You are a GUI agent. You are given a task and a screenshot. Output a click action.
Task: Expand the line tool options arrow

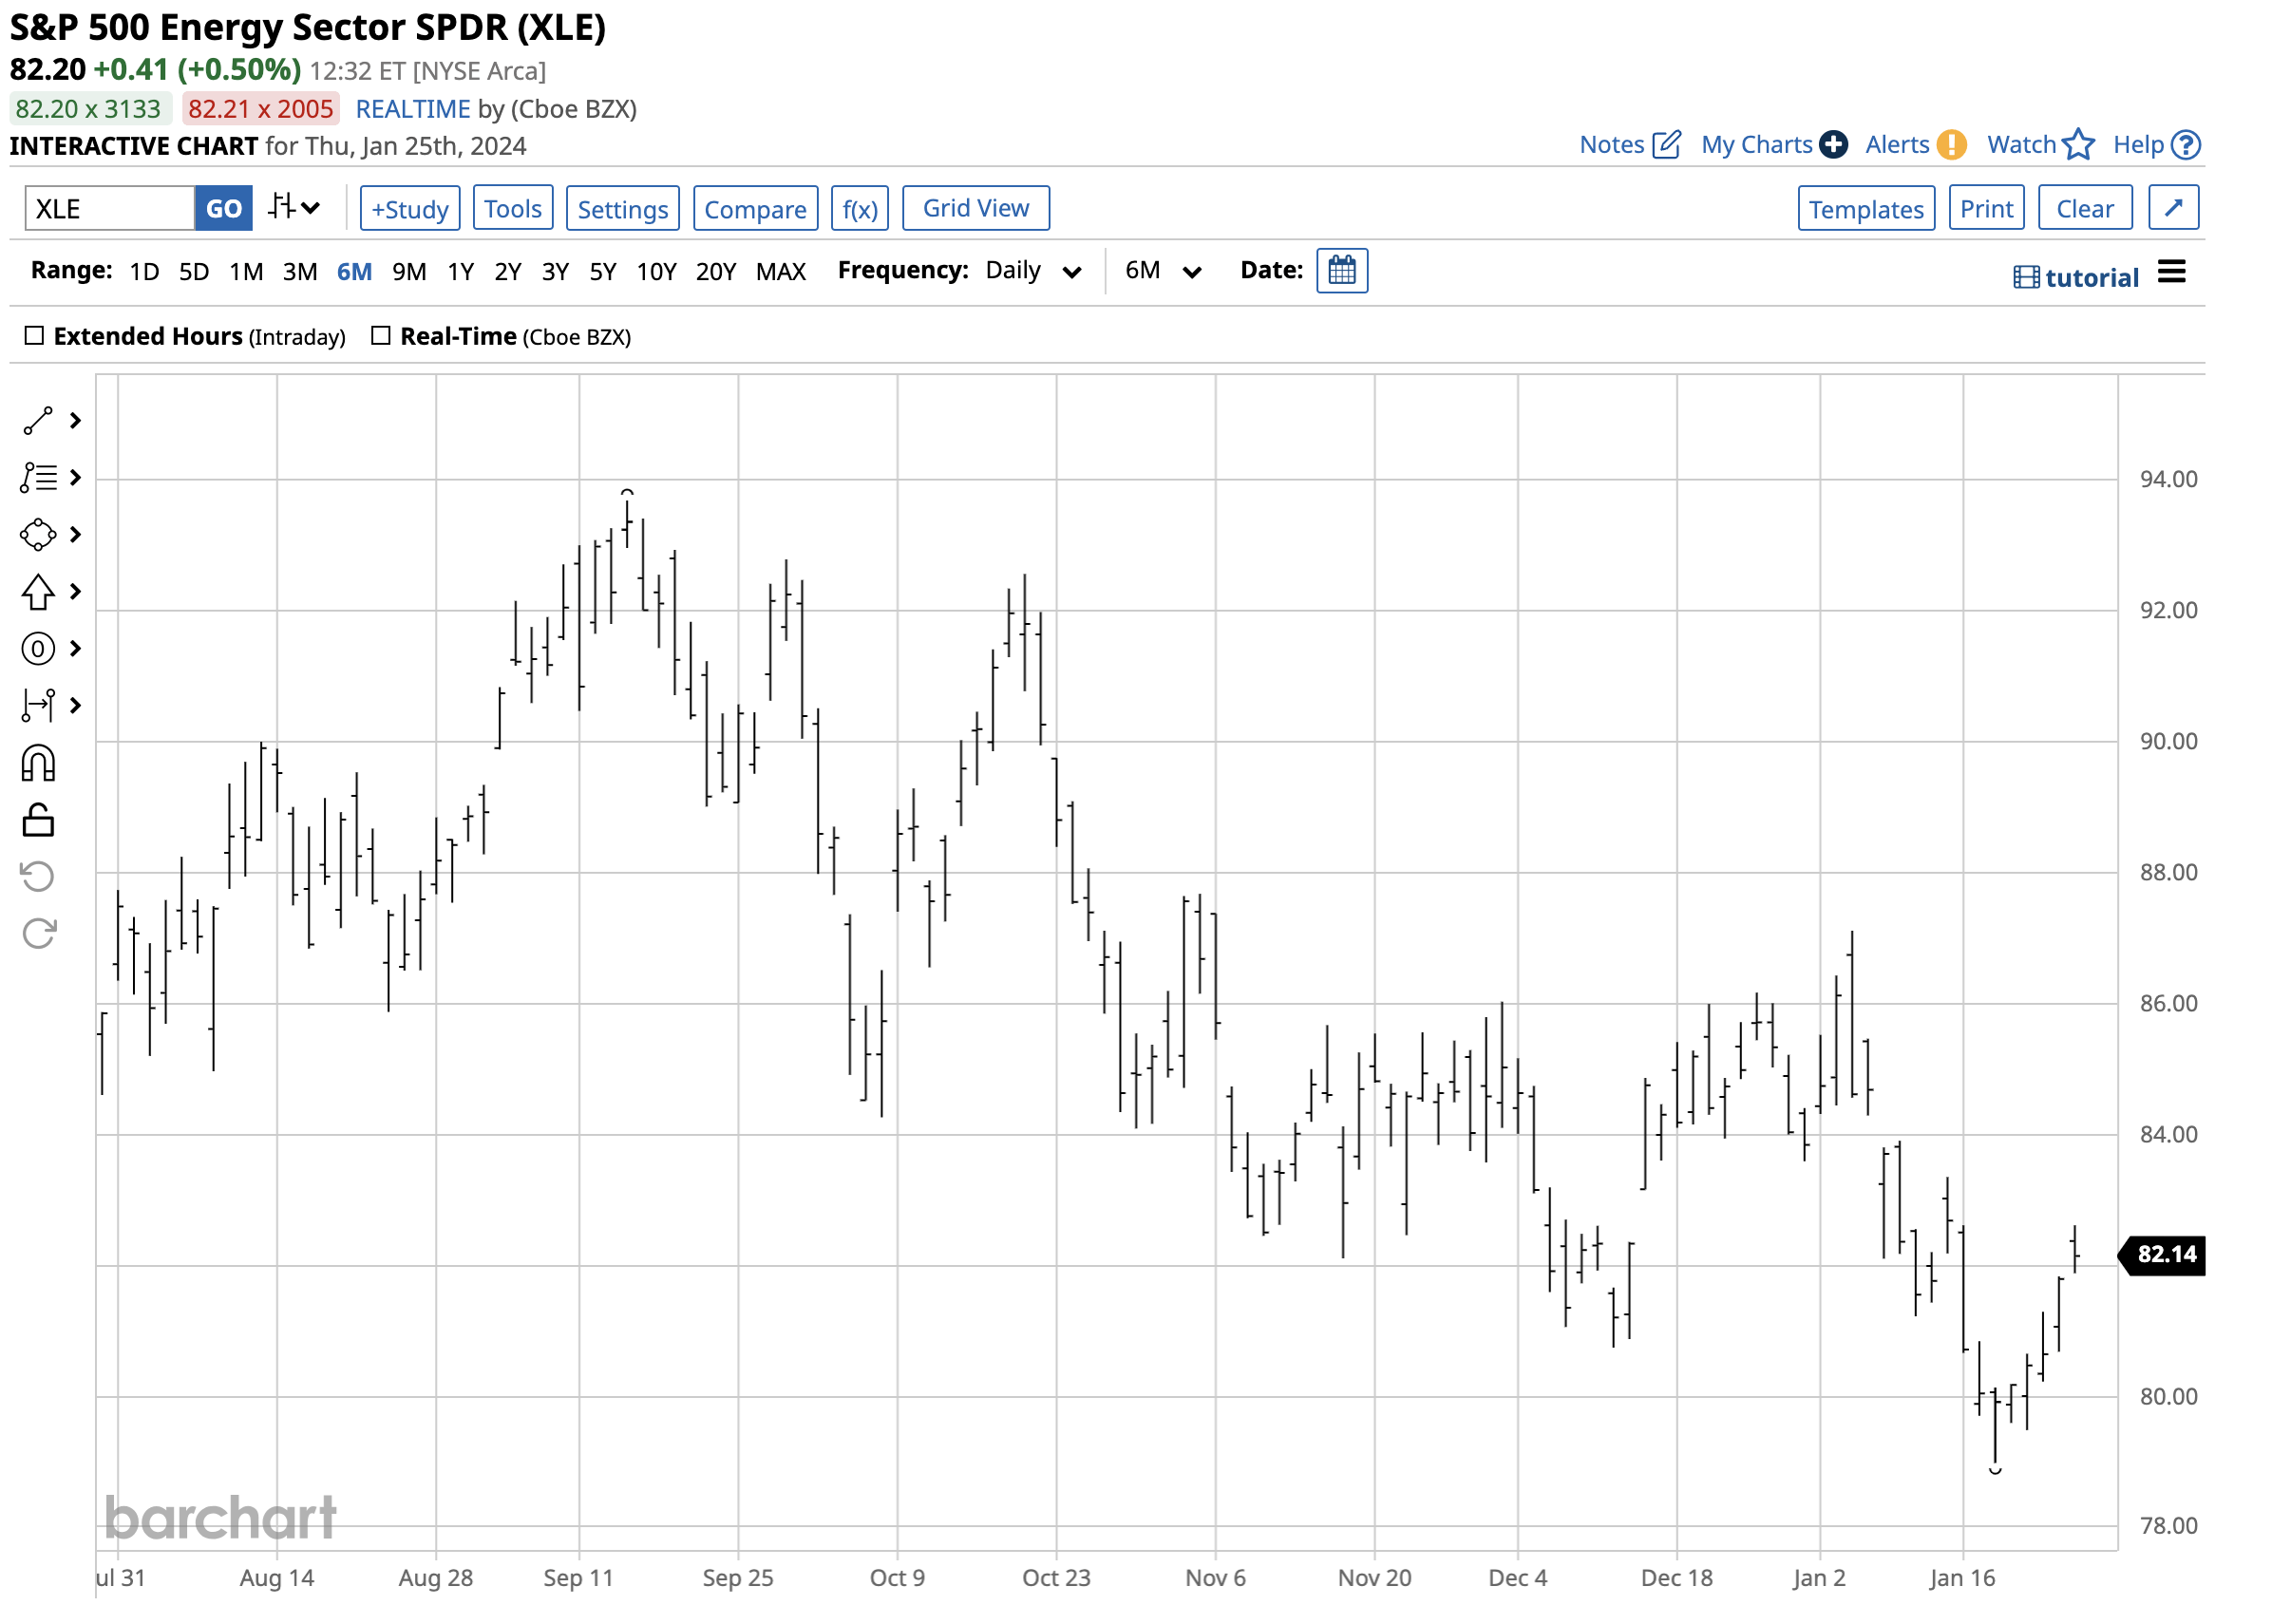75,421
